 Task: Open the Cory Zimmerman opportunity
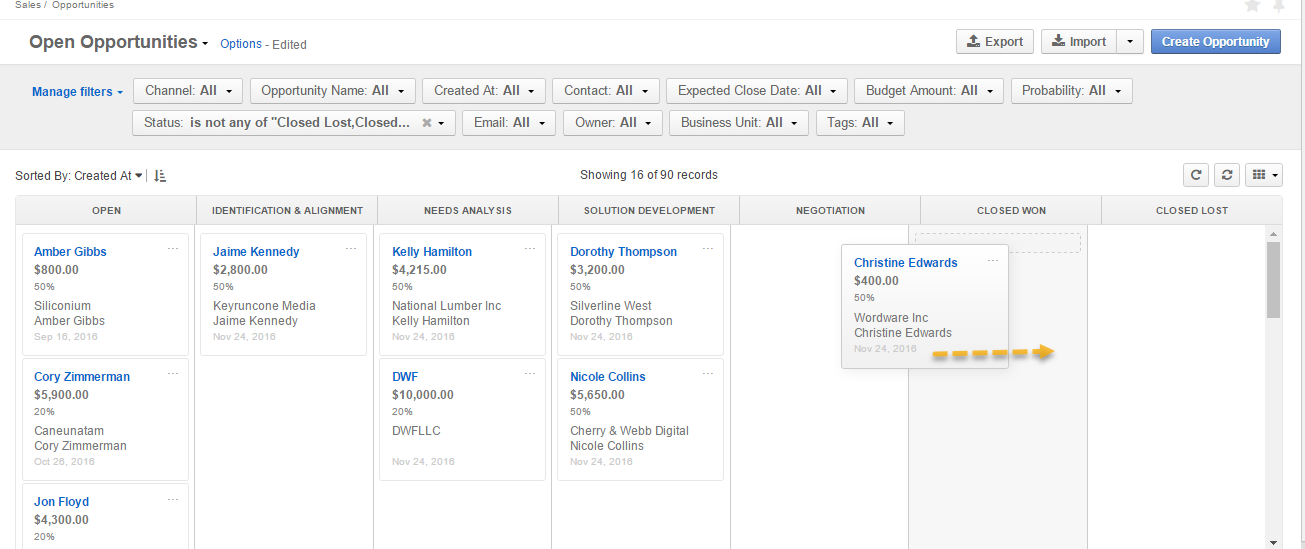pyautogui.click(x=82, y=377)
